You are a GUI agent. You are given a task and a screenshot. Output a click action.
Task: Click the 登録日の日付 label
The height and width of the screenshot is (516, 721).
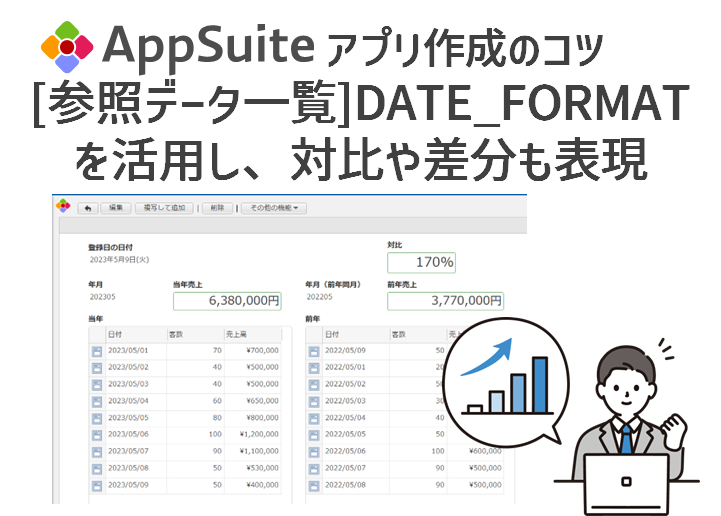(x=110, y=247)
